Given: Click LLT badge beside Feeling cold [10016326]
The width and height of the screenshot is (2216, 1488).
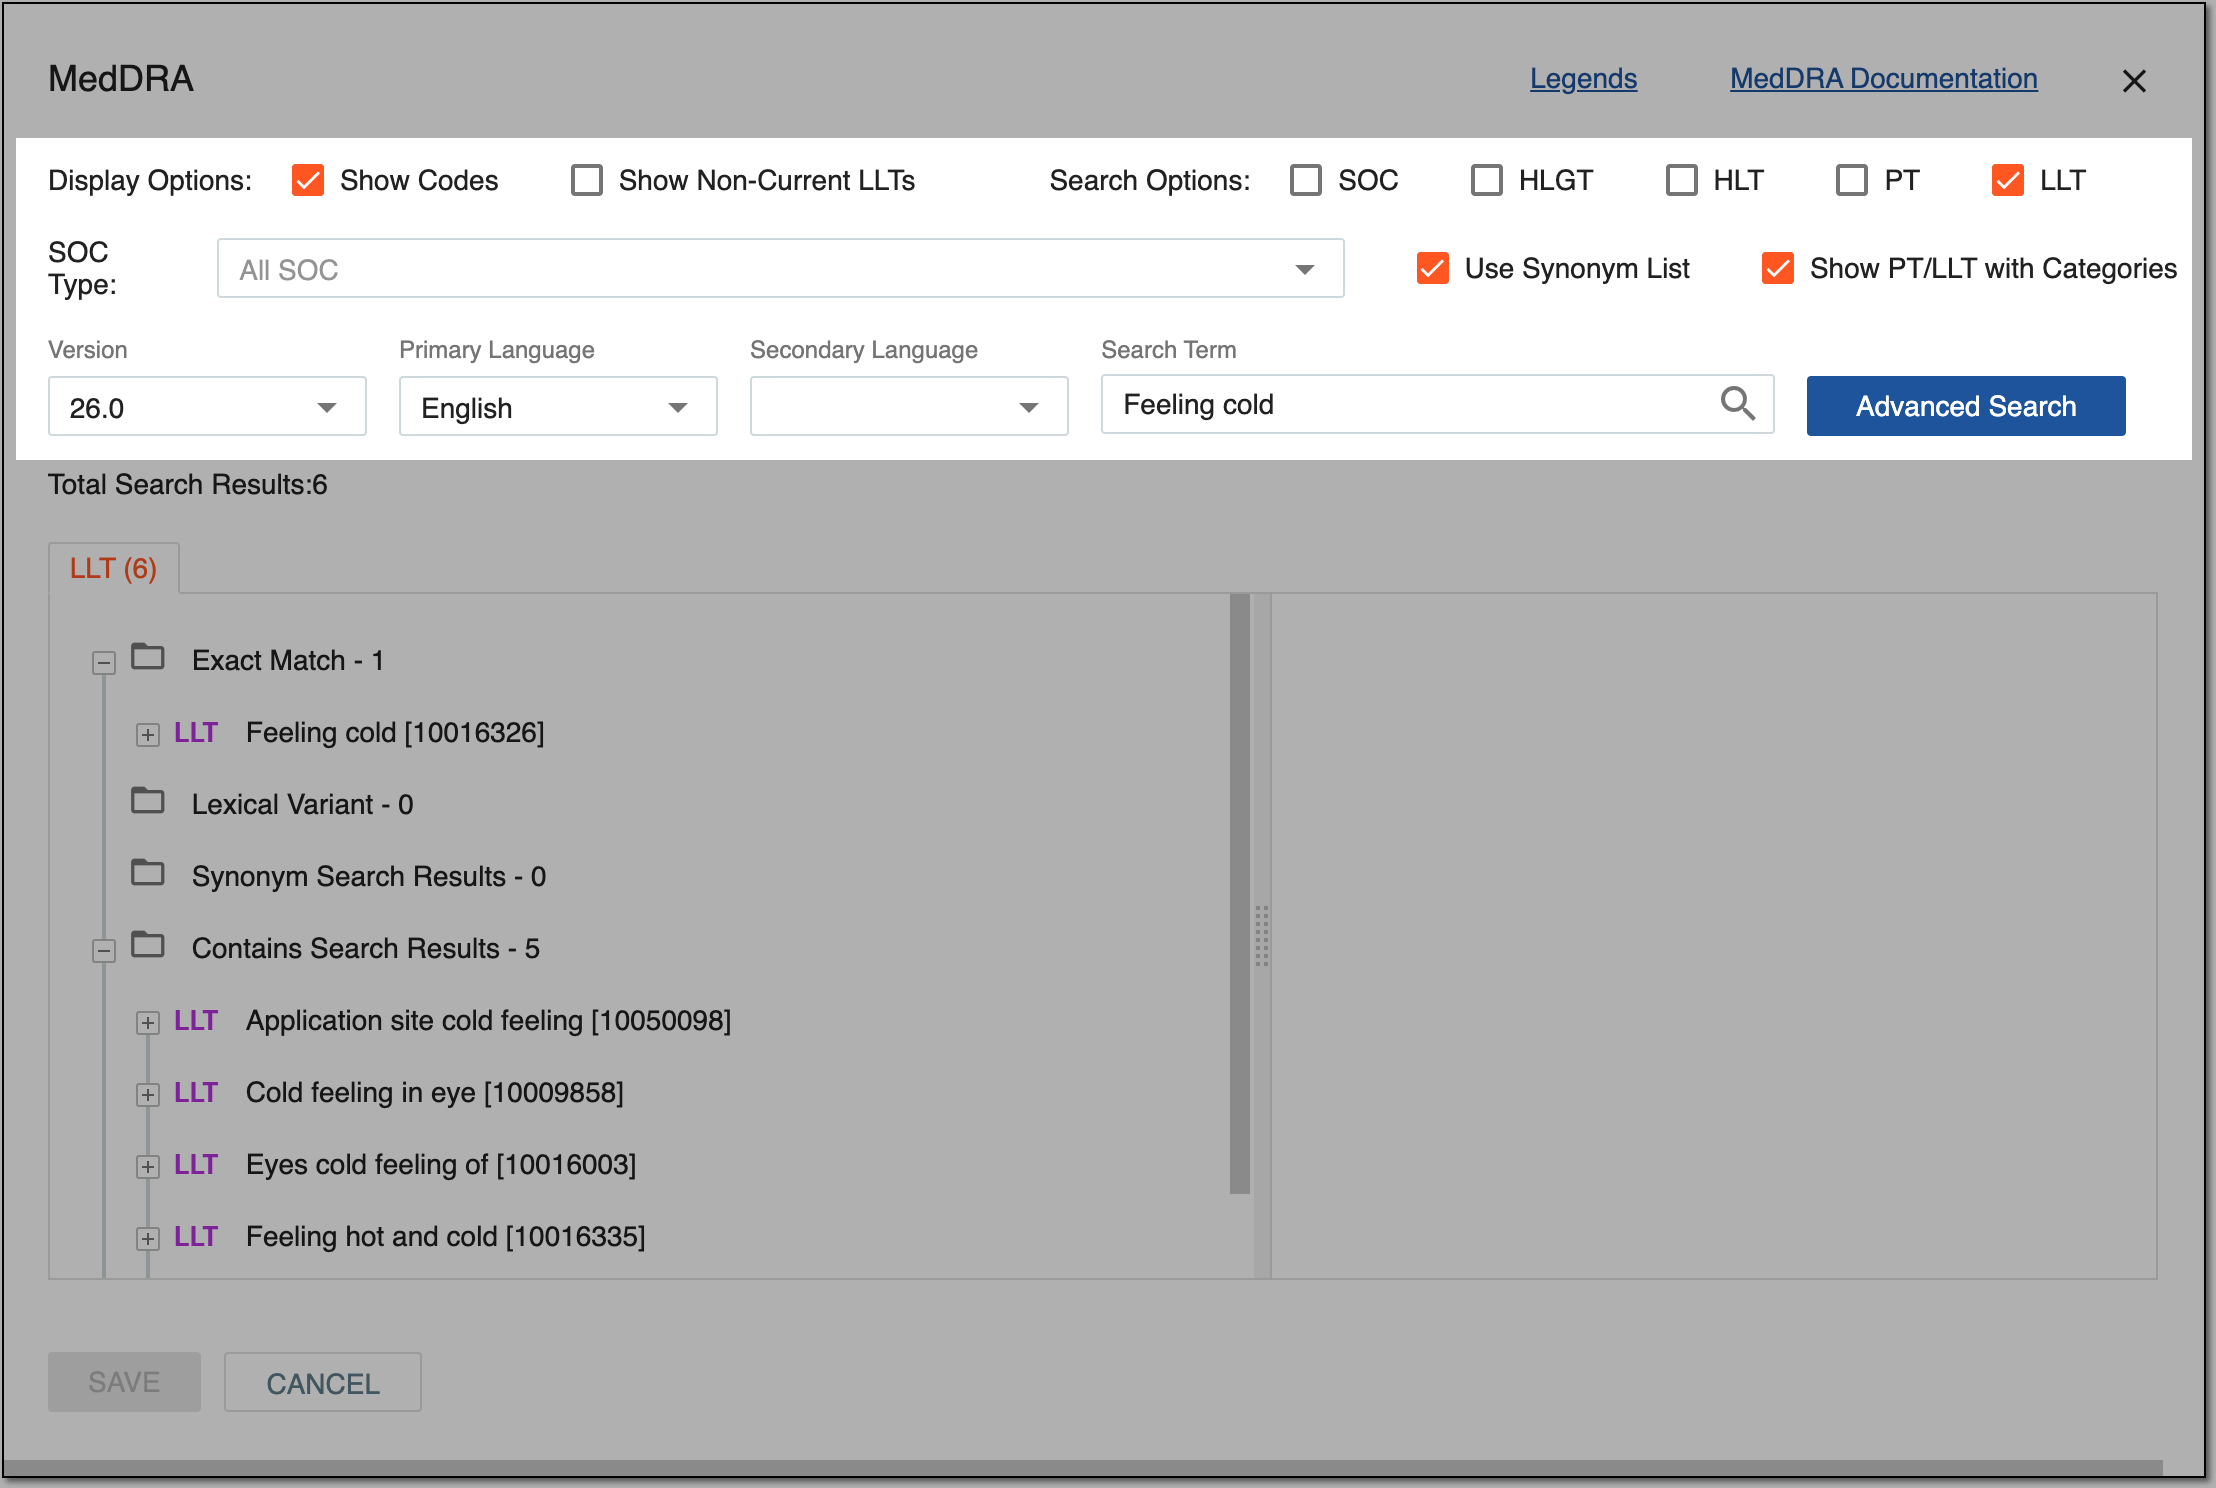Looking at the screenshot, I should tap(196, 733).
